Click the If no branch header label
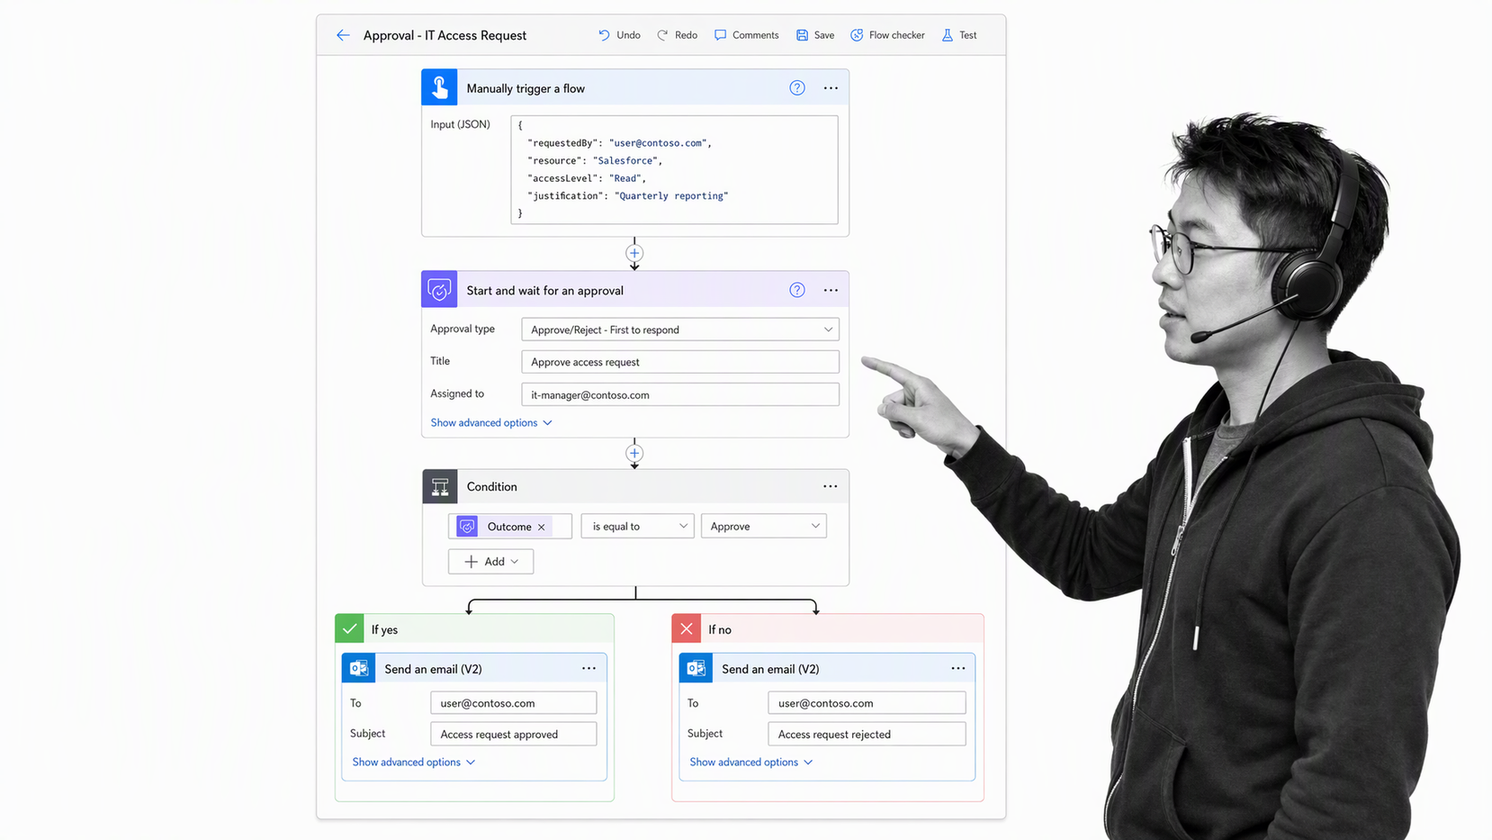The image size is (1492, 840). (720, 630)
